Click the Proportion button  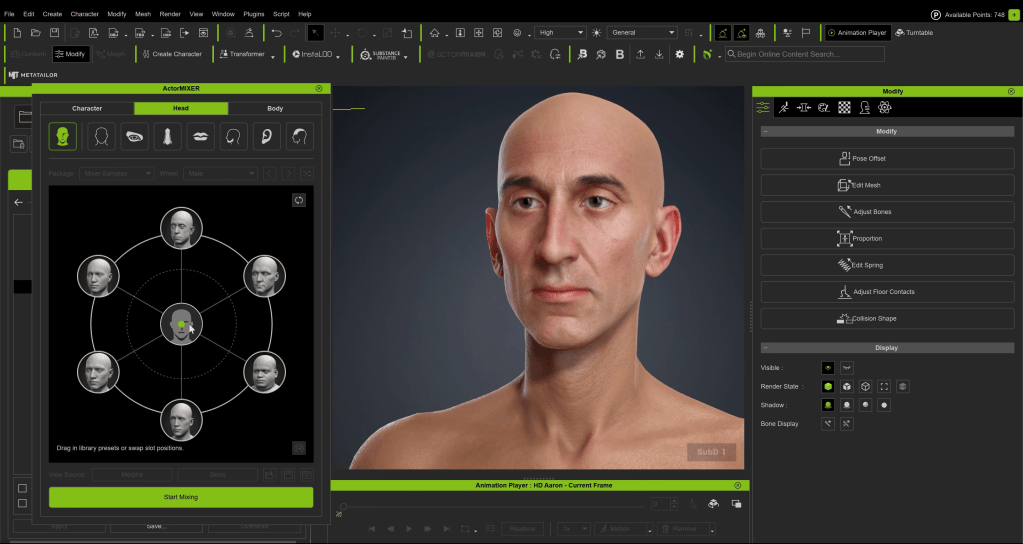point(887,239)
